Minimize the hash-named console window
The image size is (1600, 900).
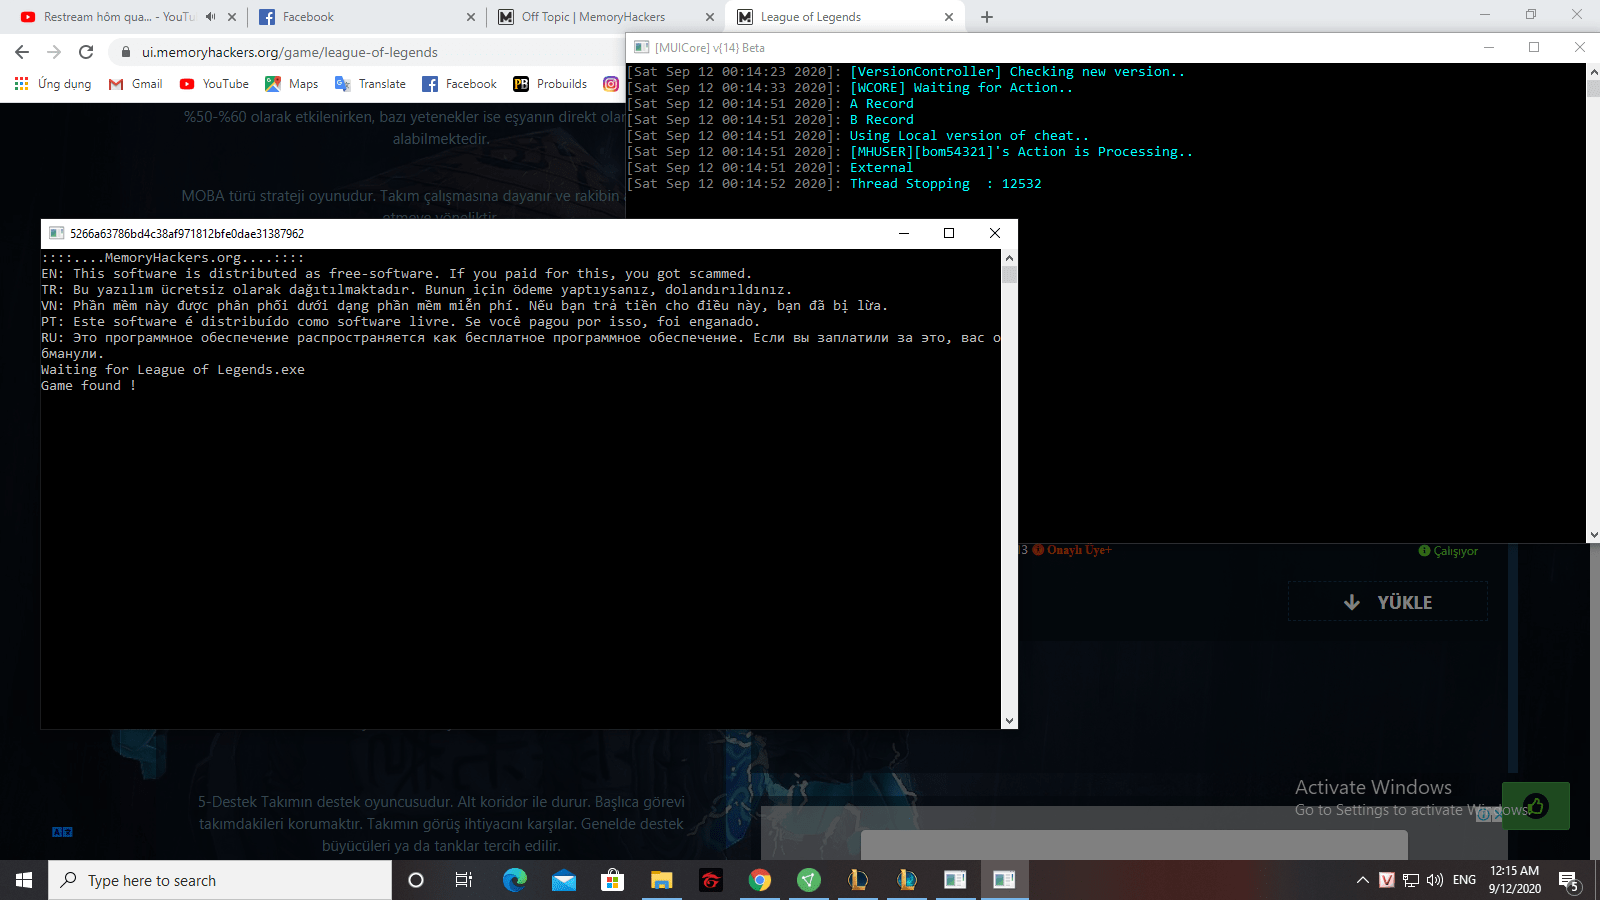[x=904, y=233]
